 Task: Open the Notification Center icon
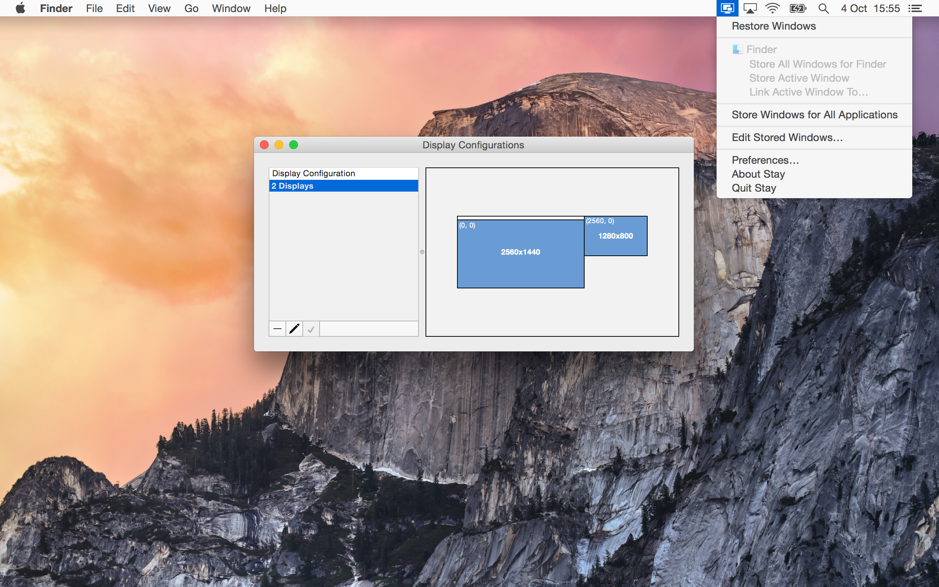pos(915,9)
